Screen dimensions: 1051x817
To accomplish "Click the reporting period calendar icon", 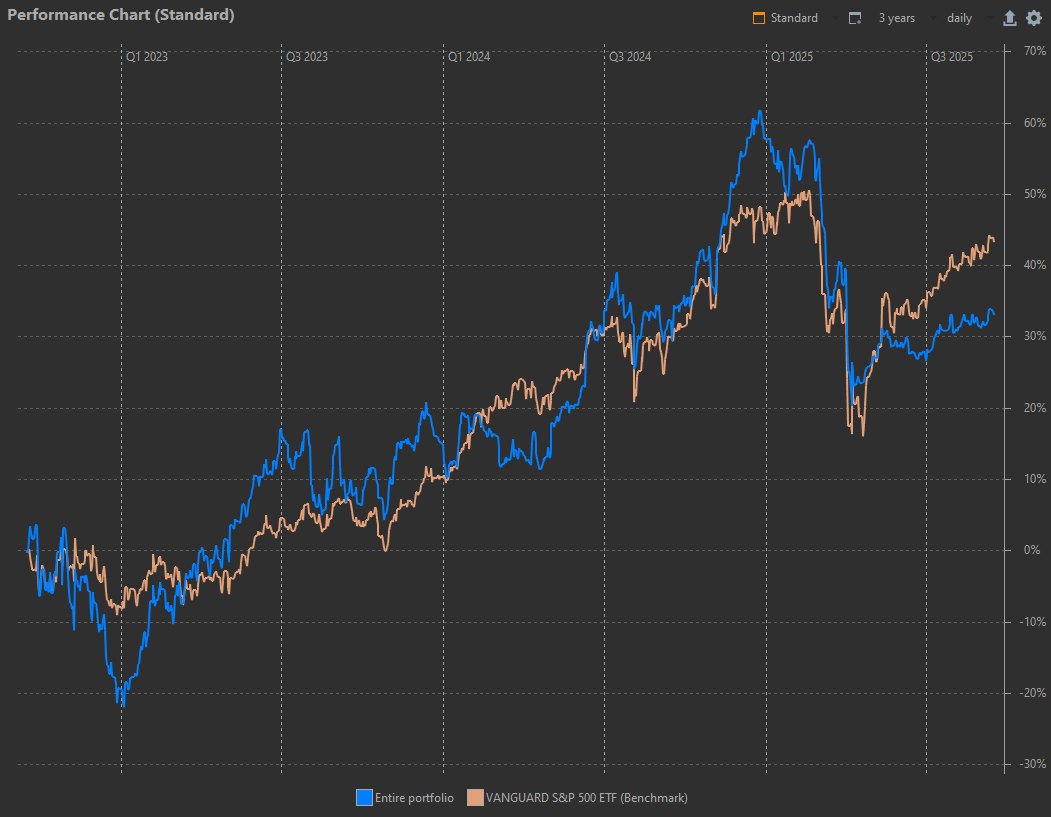I will point(855,18).
